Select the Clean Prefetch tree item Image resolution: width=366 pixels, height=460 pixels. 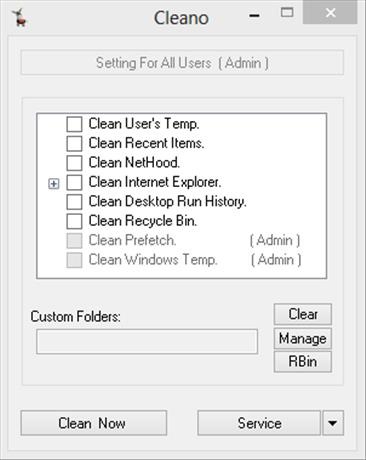tap(132, 240)
